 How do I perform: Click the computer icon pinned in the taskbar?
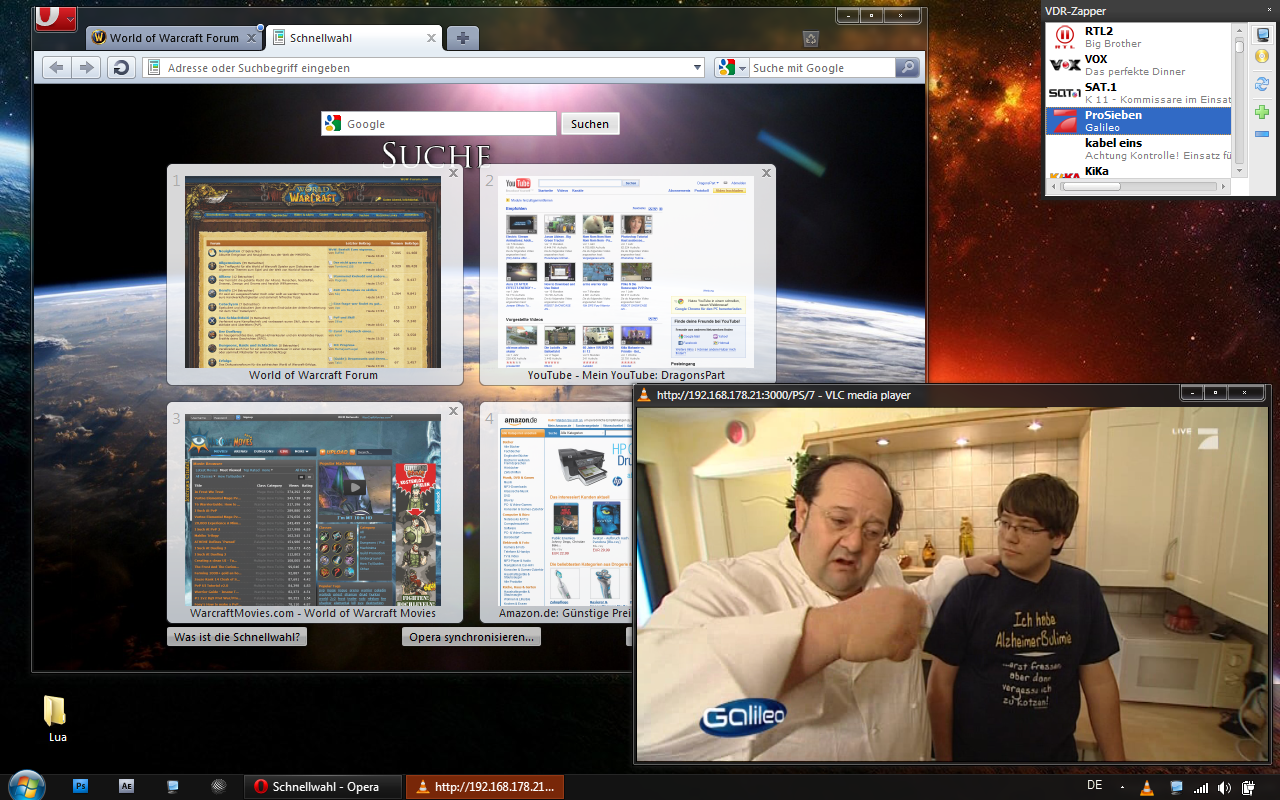pos(173,786)
